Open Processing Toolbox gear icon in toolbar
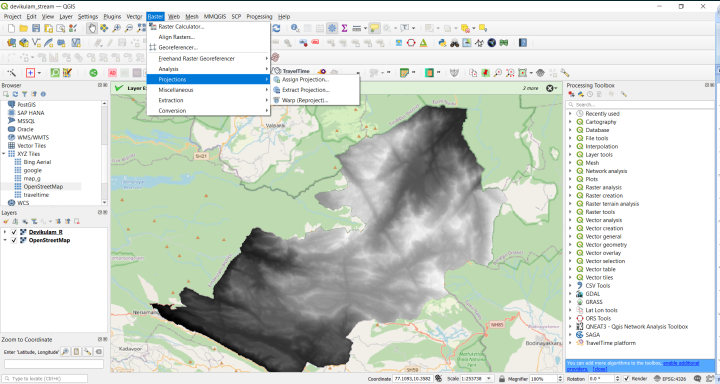Screen dimensions: 720x384 (x=332, y=28)
